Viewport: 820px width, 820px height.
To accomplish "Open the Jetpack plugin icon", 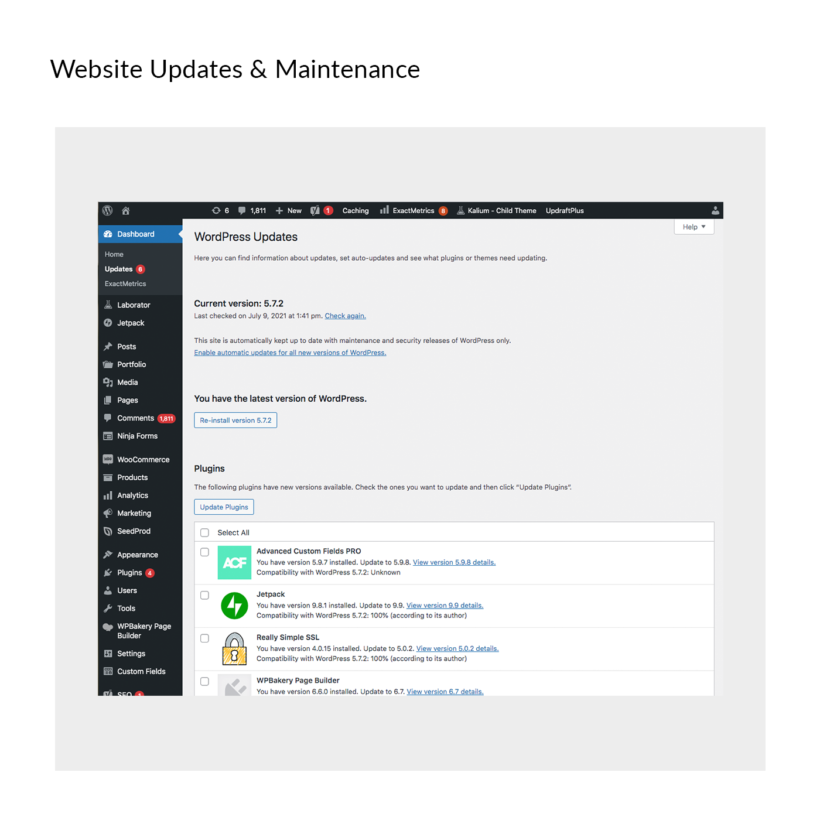I will pyautogui.click(x=234, y=606).
